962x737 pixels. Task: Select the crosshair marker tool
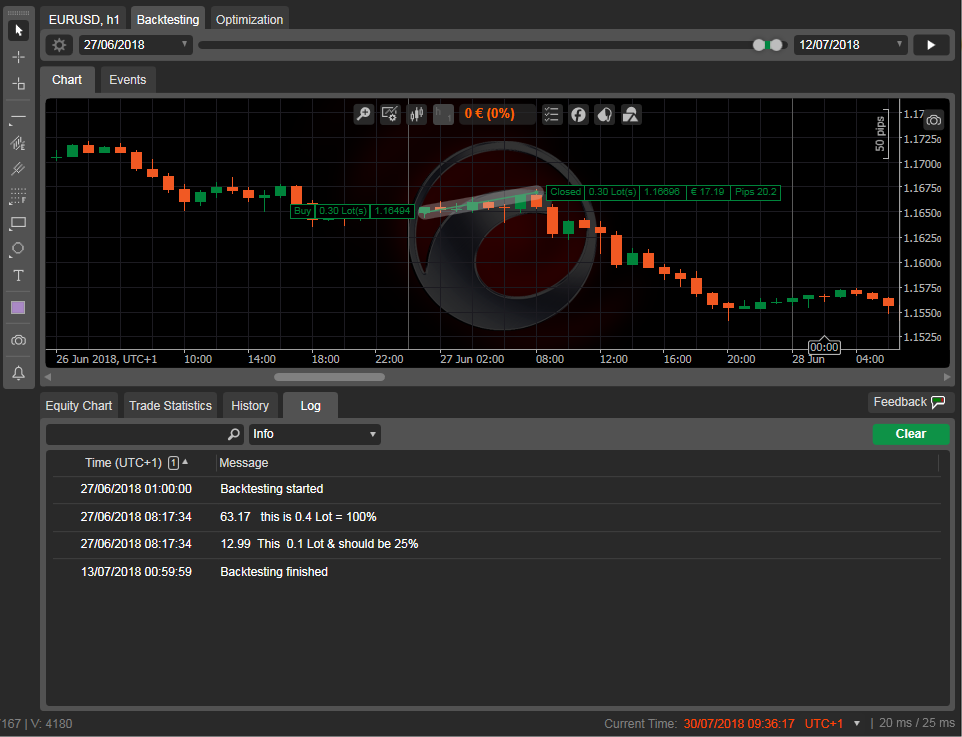pos(18,83)
